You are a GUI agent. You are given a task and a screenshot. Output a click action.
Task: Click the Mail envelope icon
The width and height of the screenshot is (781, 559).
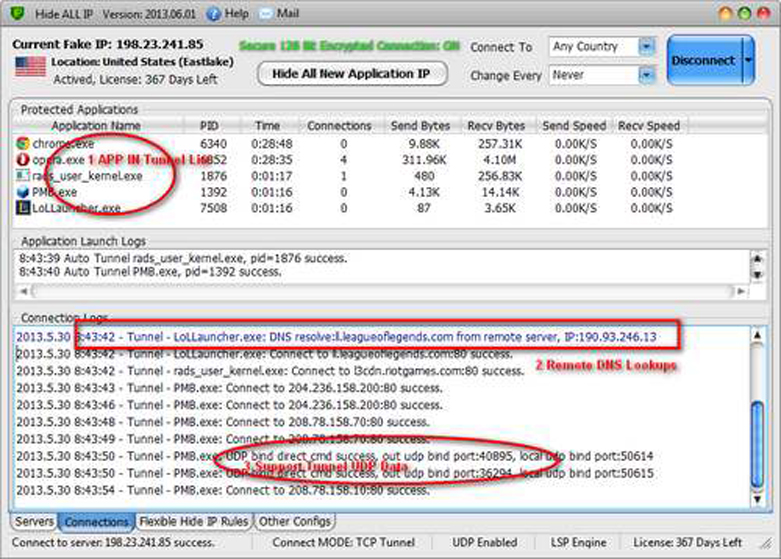coord(266,13)
